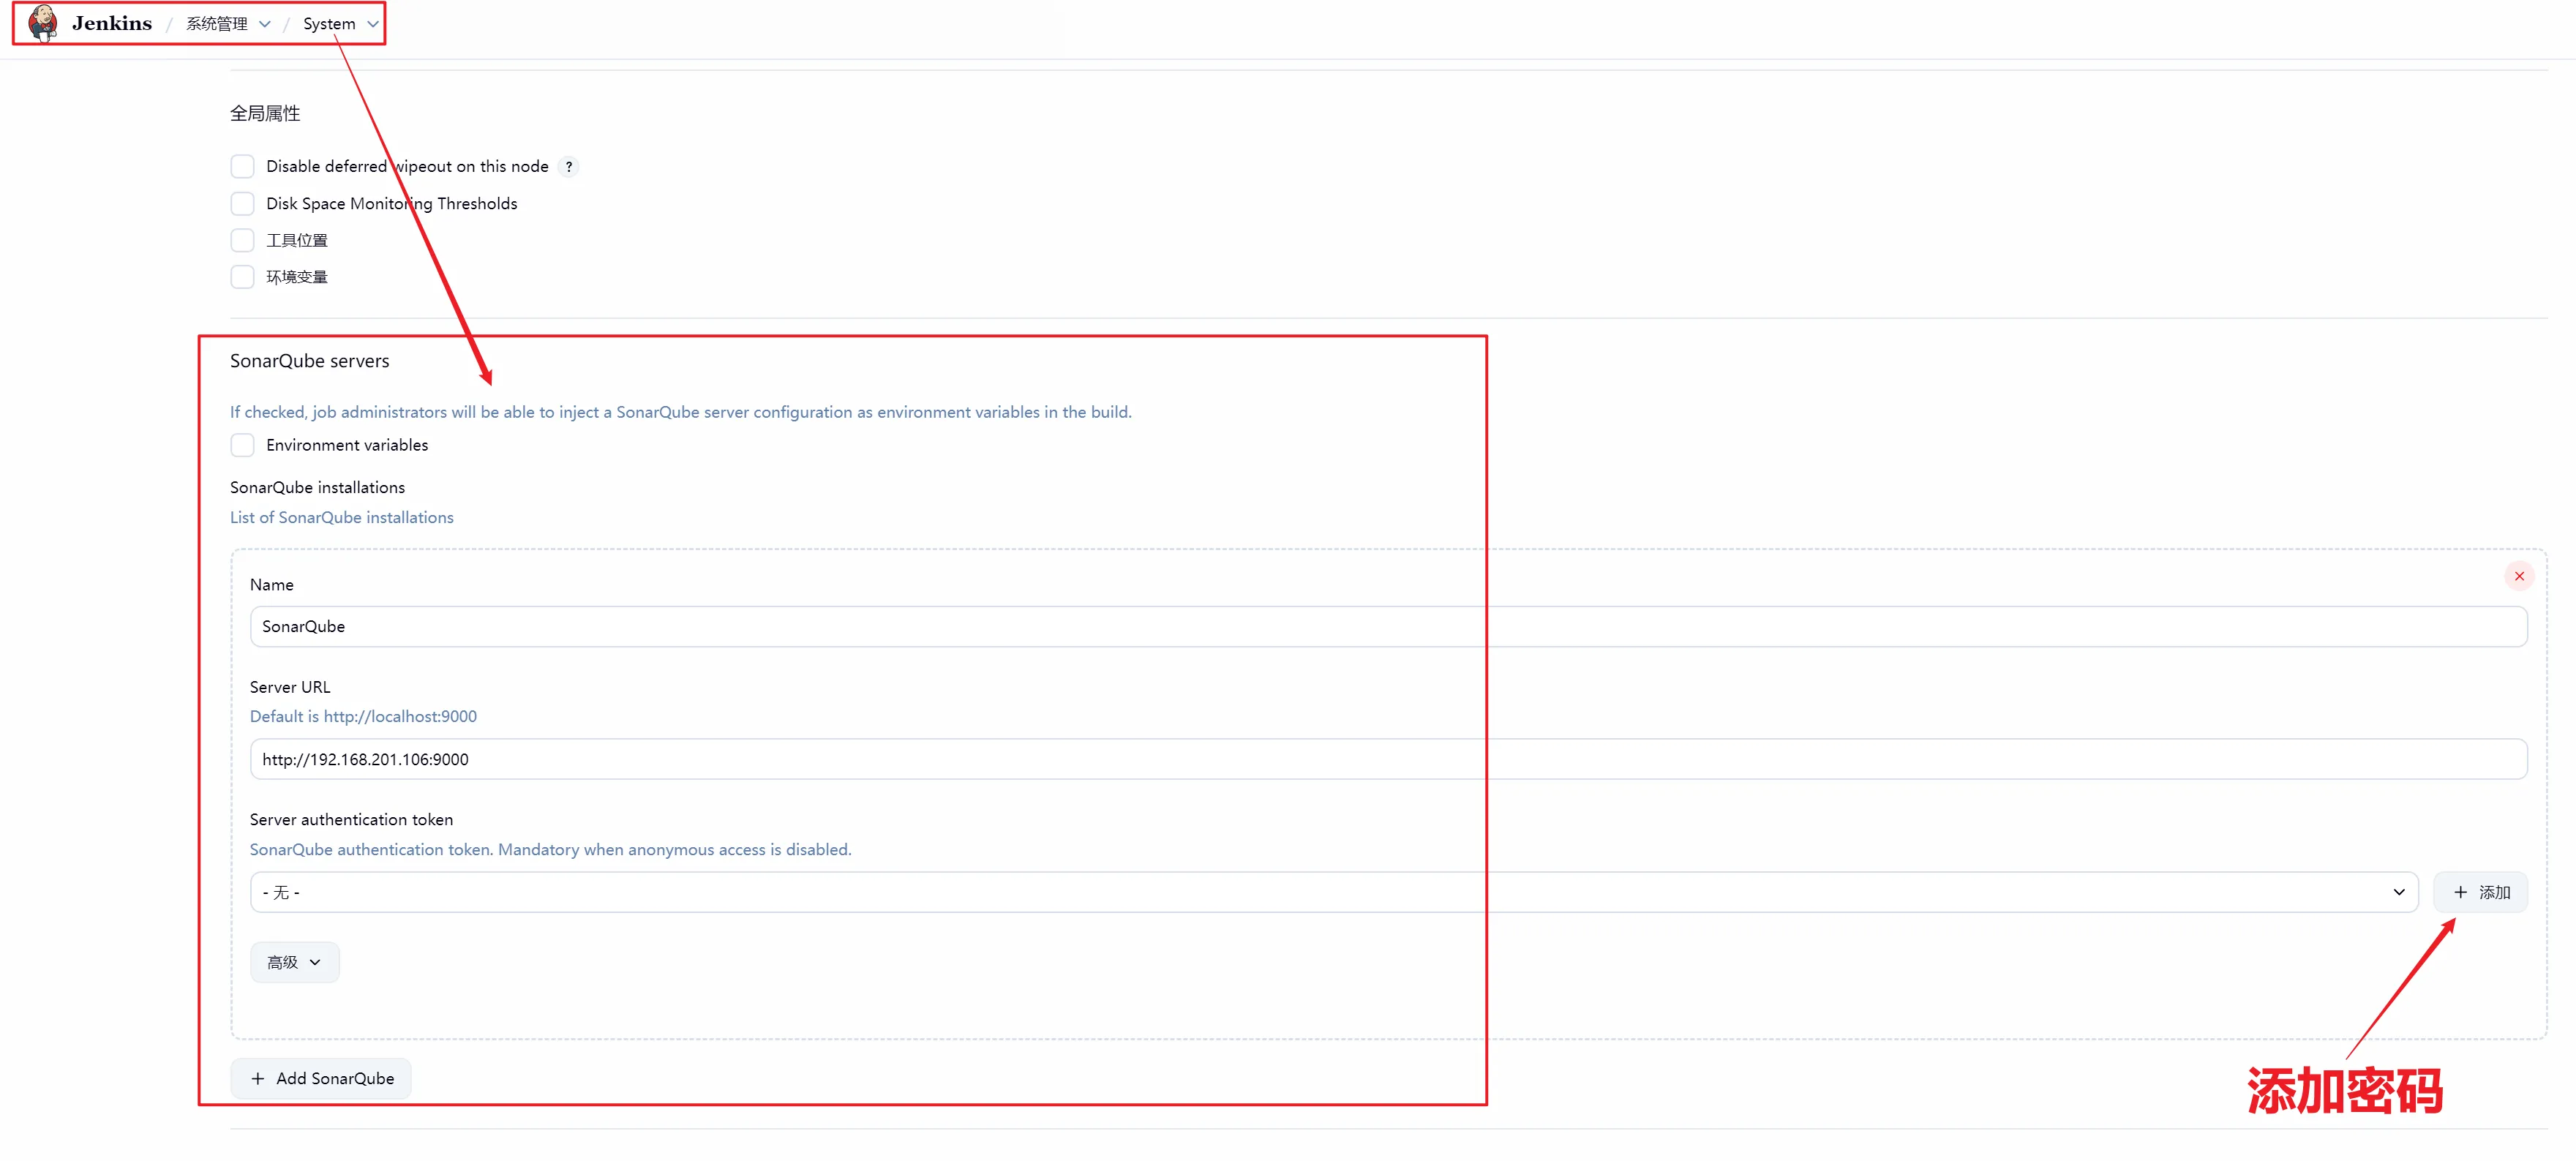This screenshot has width=2576, height=1161.
Task: Expand the 高级 advanced section
Action: point(294,962)
